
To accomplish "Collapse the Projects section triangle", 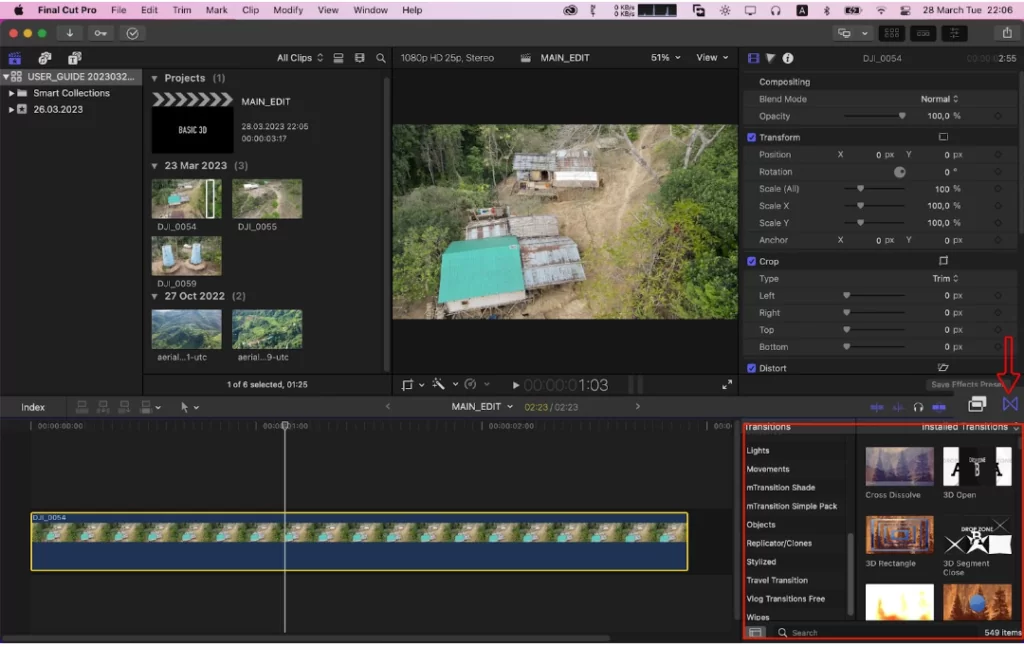I will pos(155,78).
